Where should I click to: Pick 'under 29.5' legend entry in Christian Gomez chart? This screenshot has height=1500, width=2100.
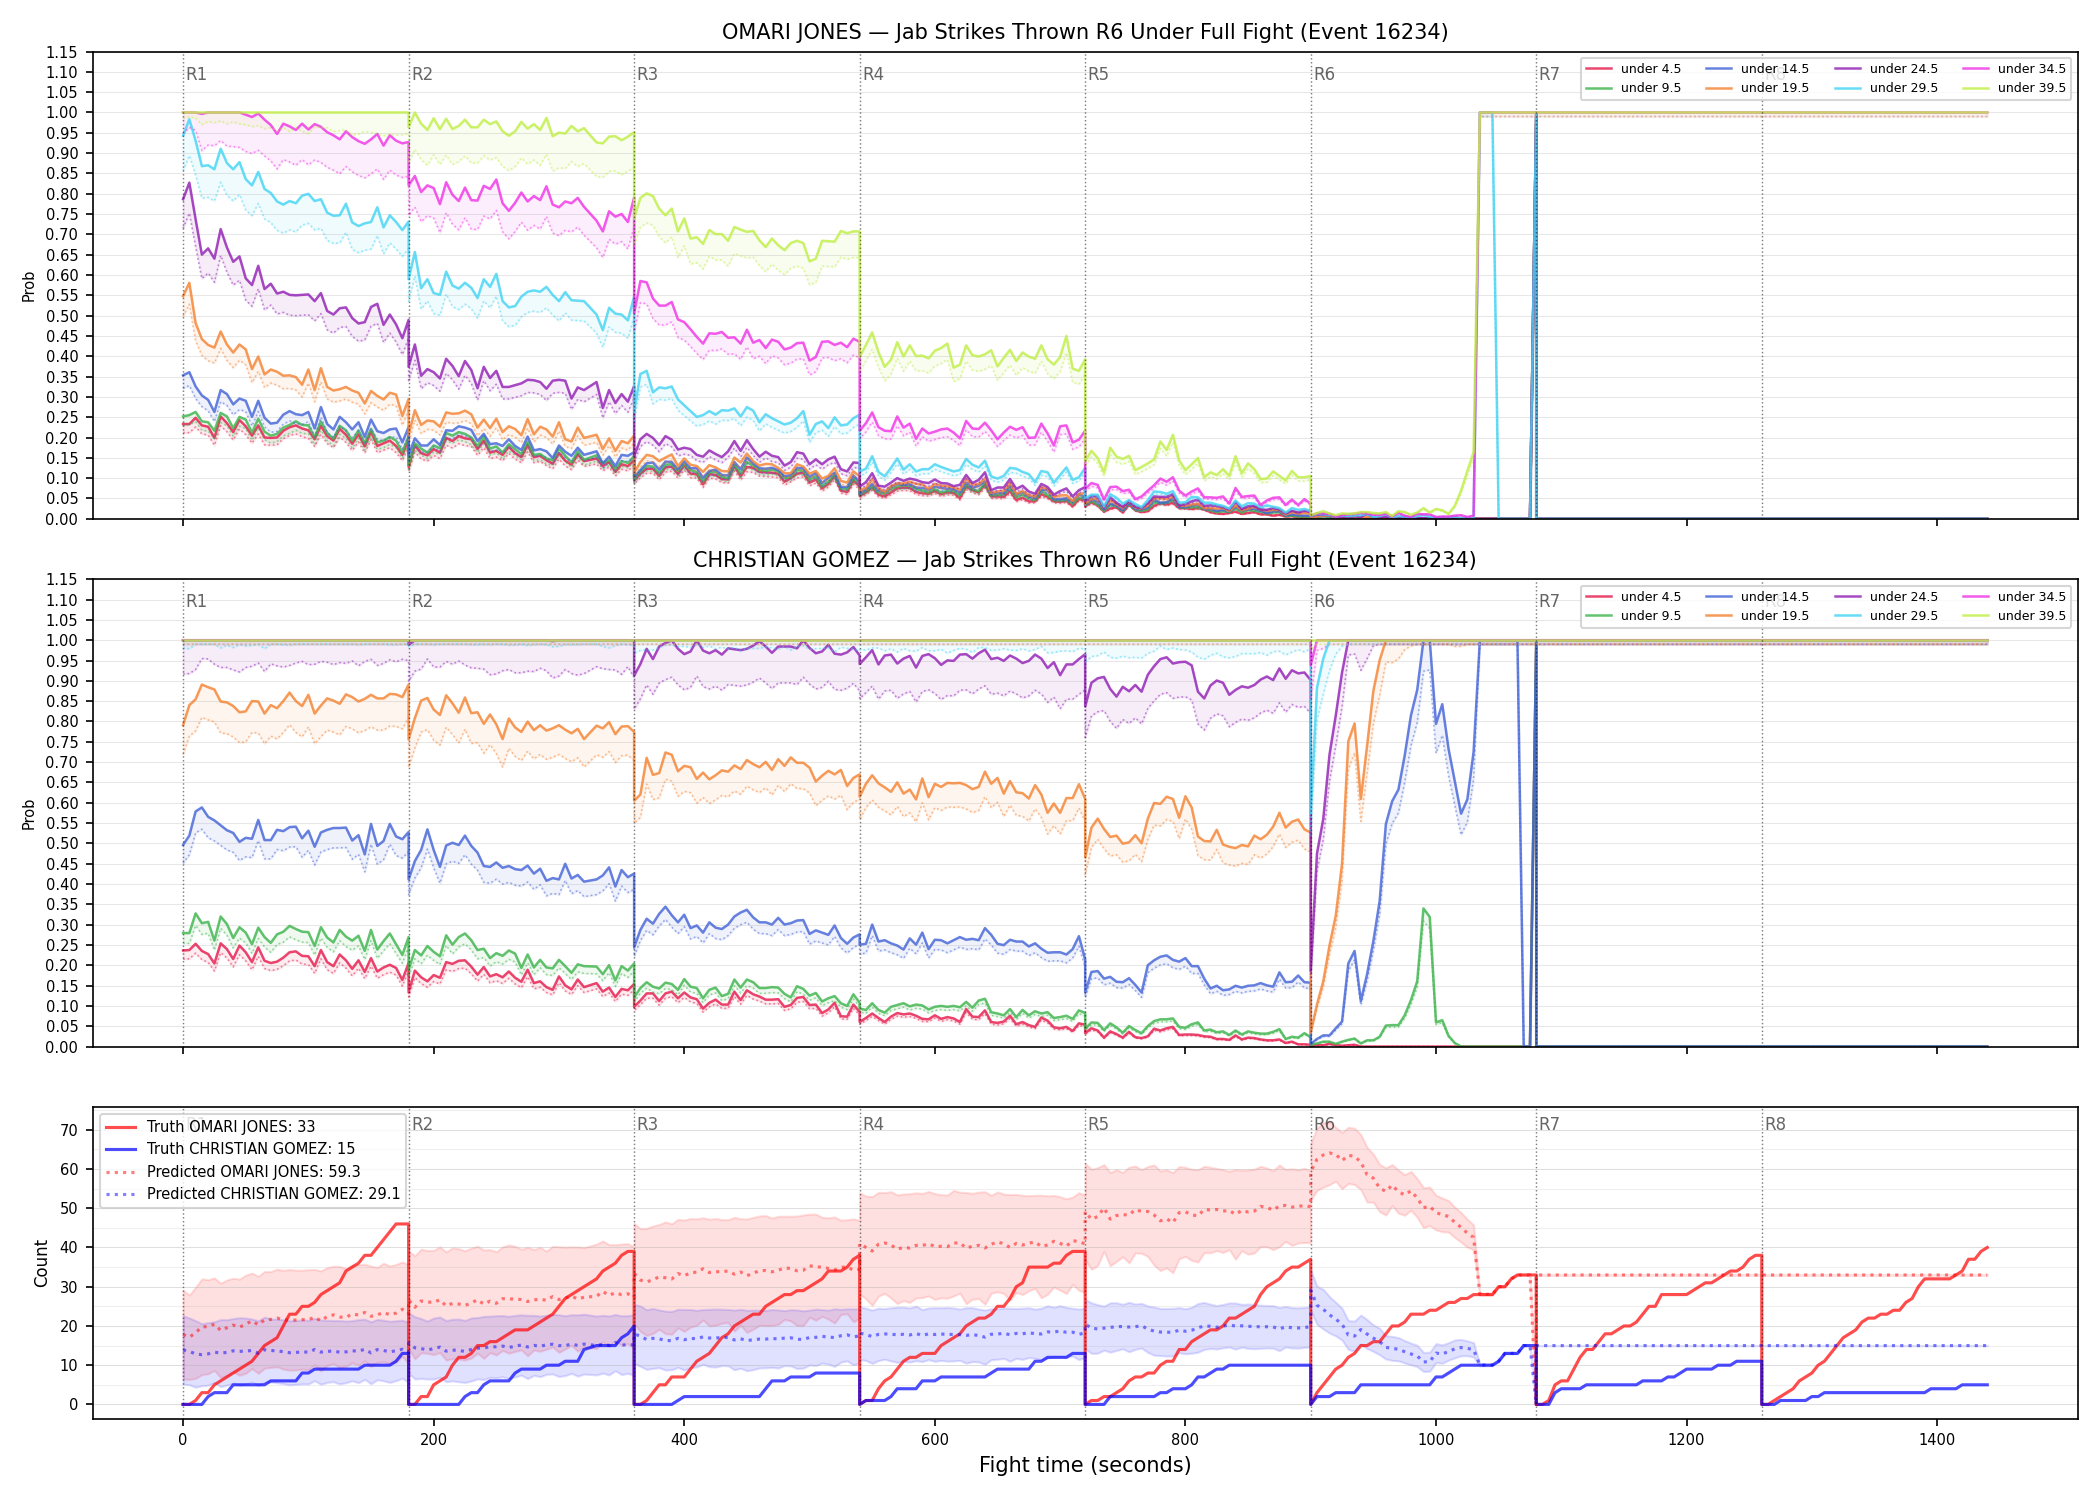pyautogui.click(x=1887, y=616)
